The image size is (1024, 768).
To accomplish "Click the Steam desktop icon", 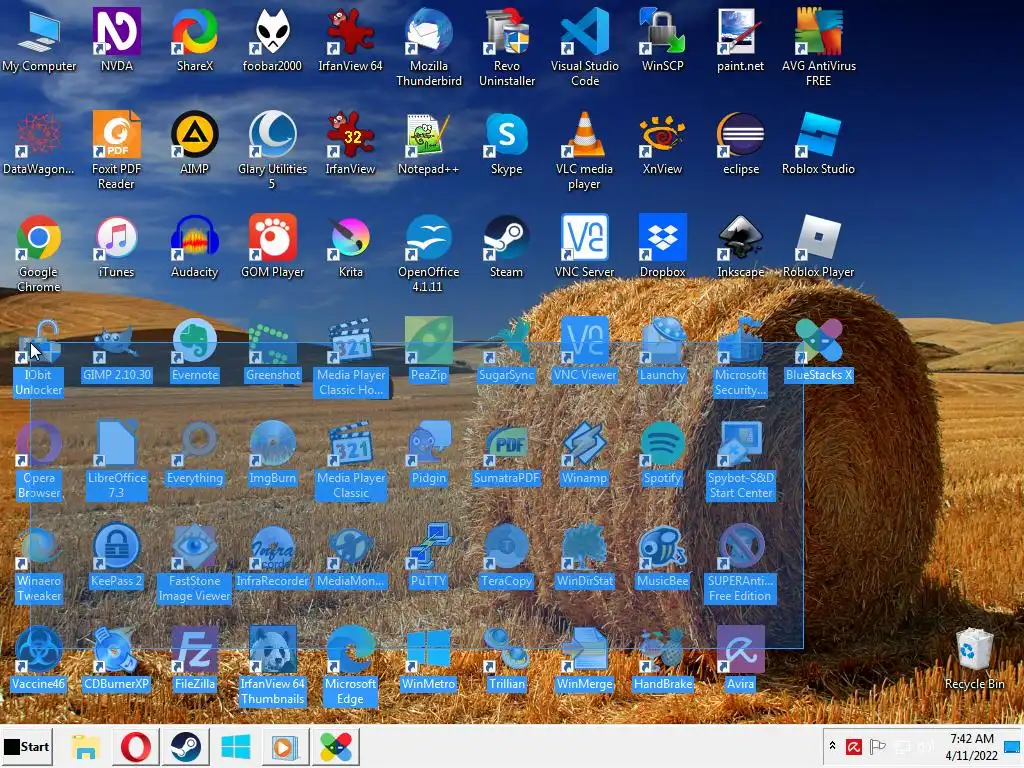I will click(x=507, y=246).
